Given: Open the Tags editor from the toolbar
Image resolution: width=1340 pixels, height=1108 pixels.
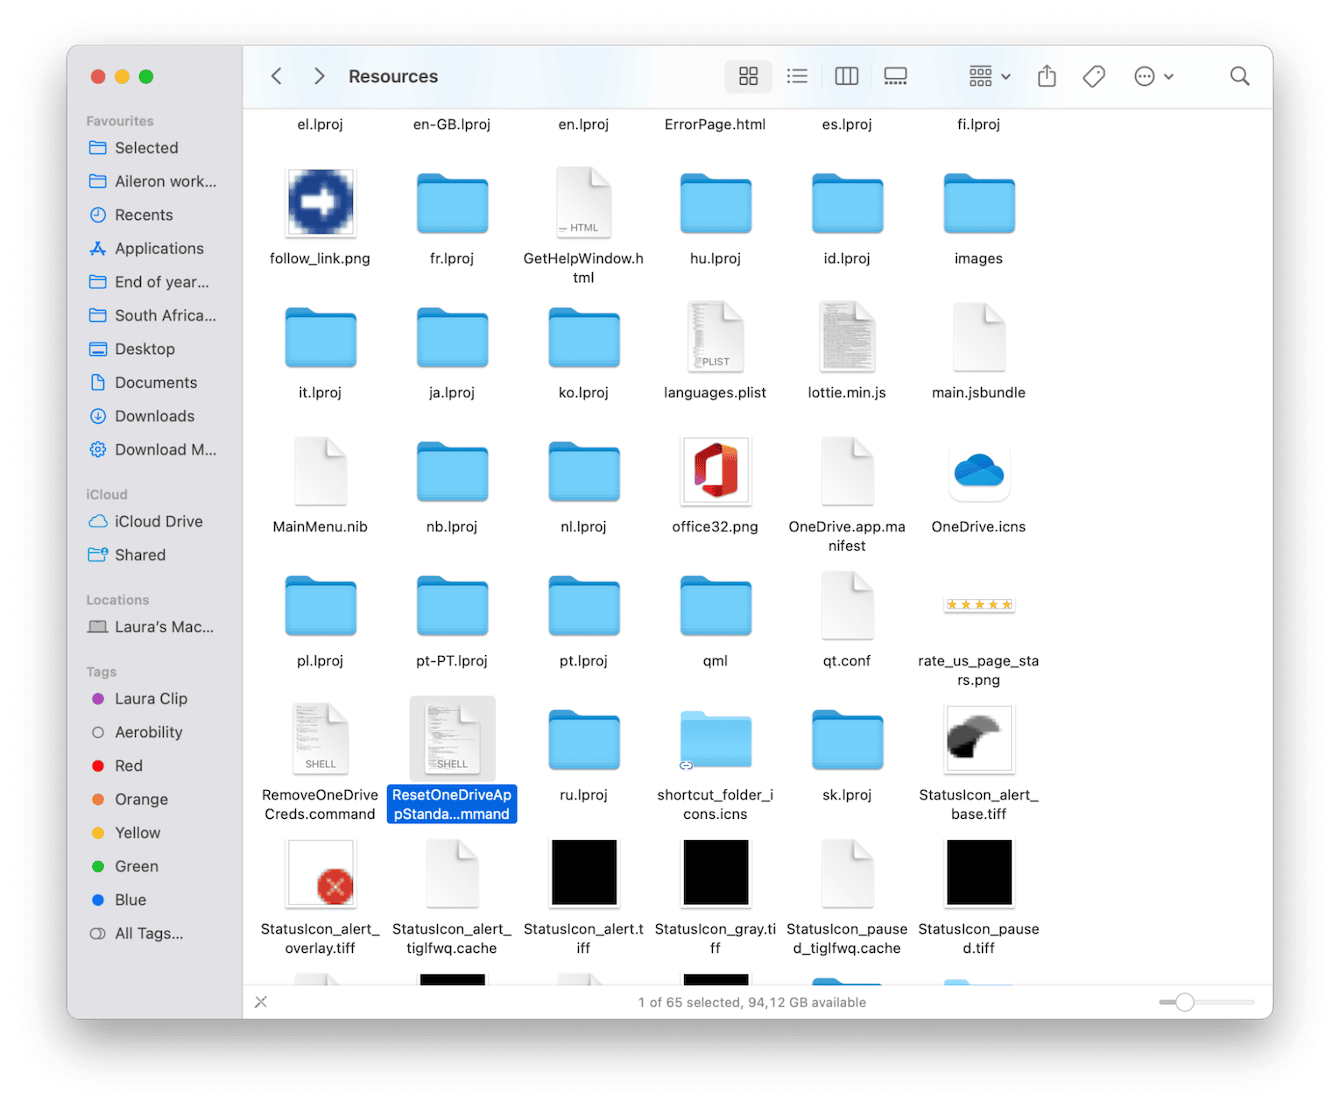Looking at the screenshot, I should point(1093,76).
